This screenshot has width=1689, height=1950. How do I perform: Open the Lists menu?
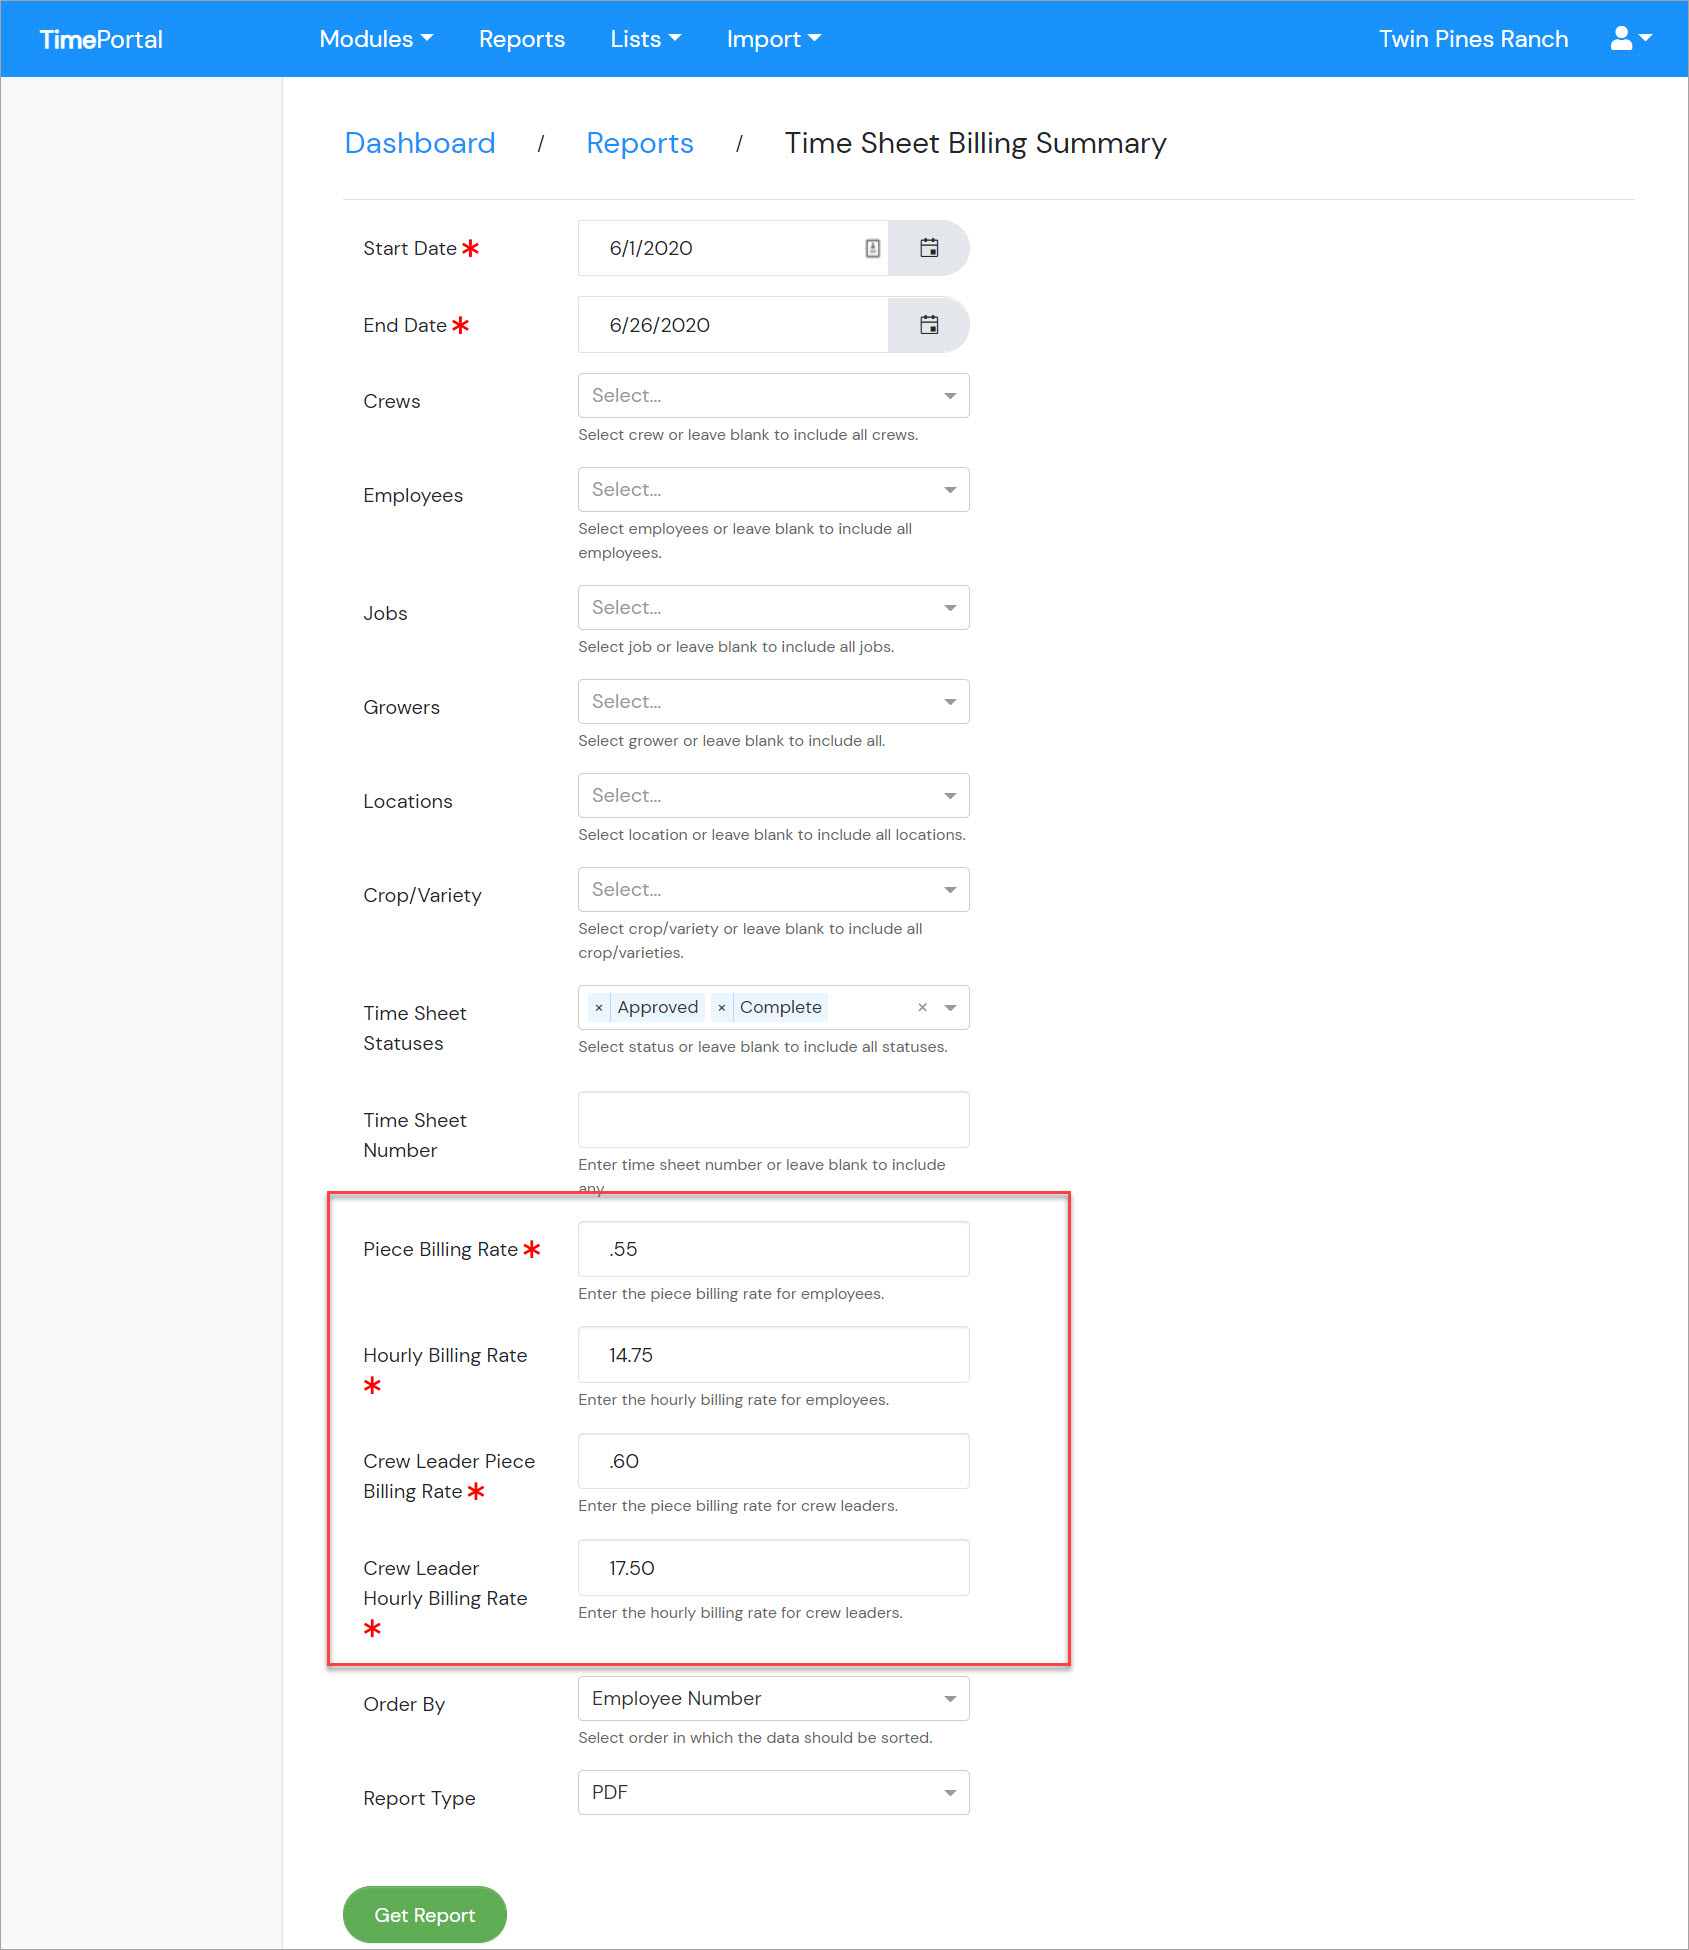pos(646,39)
